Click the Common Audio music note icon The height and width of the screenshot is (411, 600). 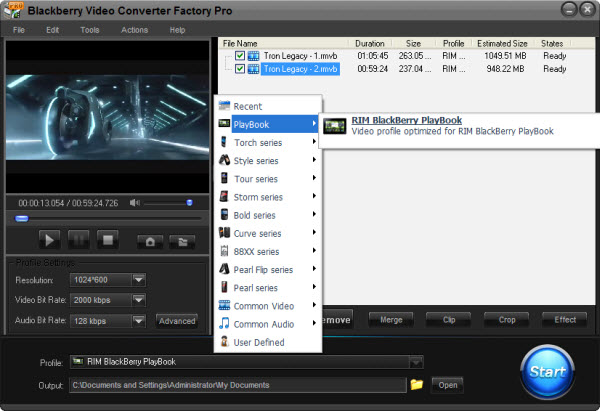pos(225,324)
